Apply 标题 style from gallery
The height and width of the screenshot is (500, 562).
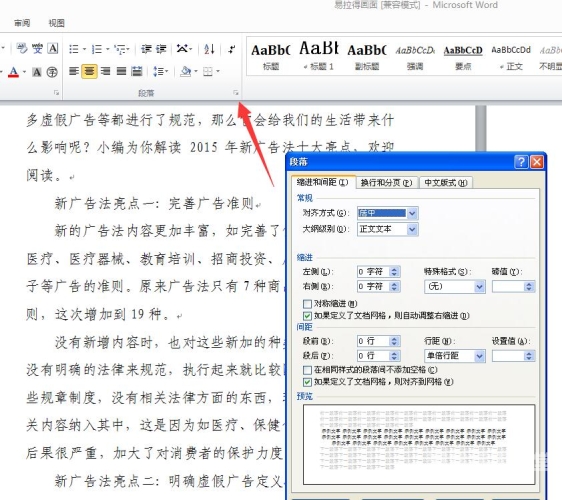point(271,56)
